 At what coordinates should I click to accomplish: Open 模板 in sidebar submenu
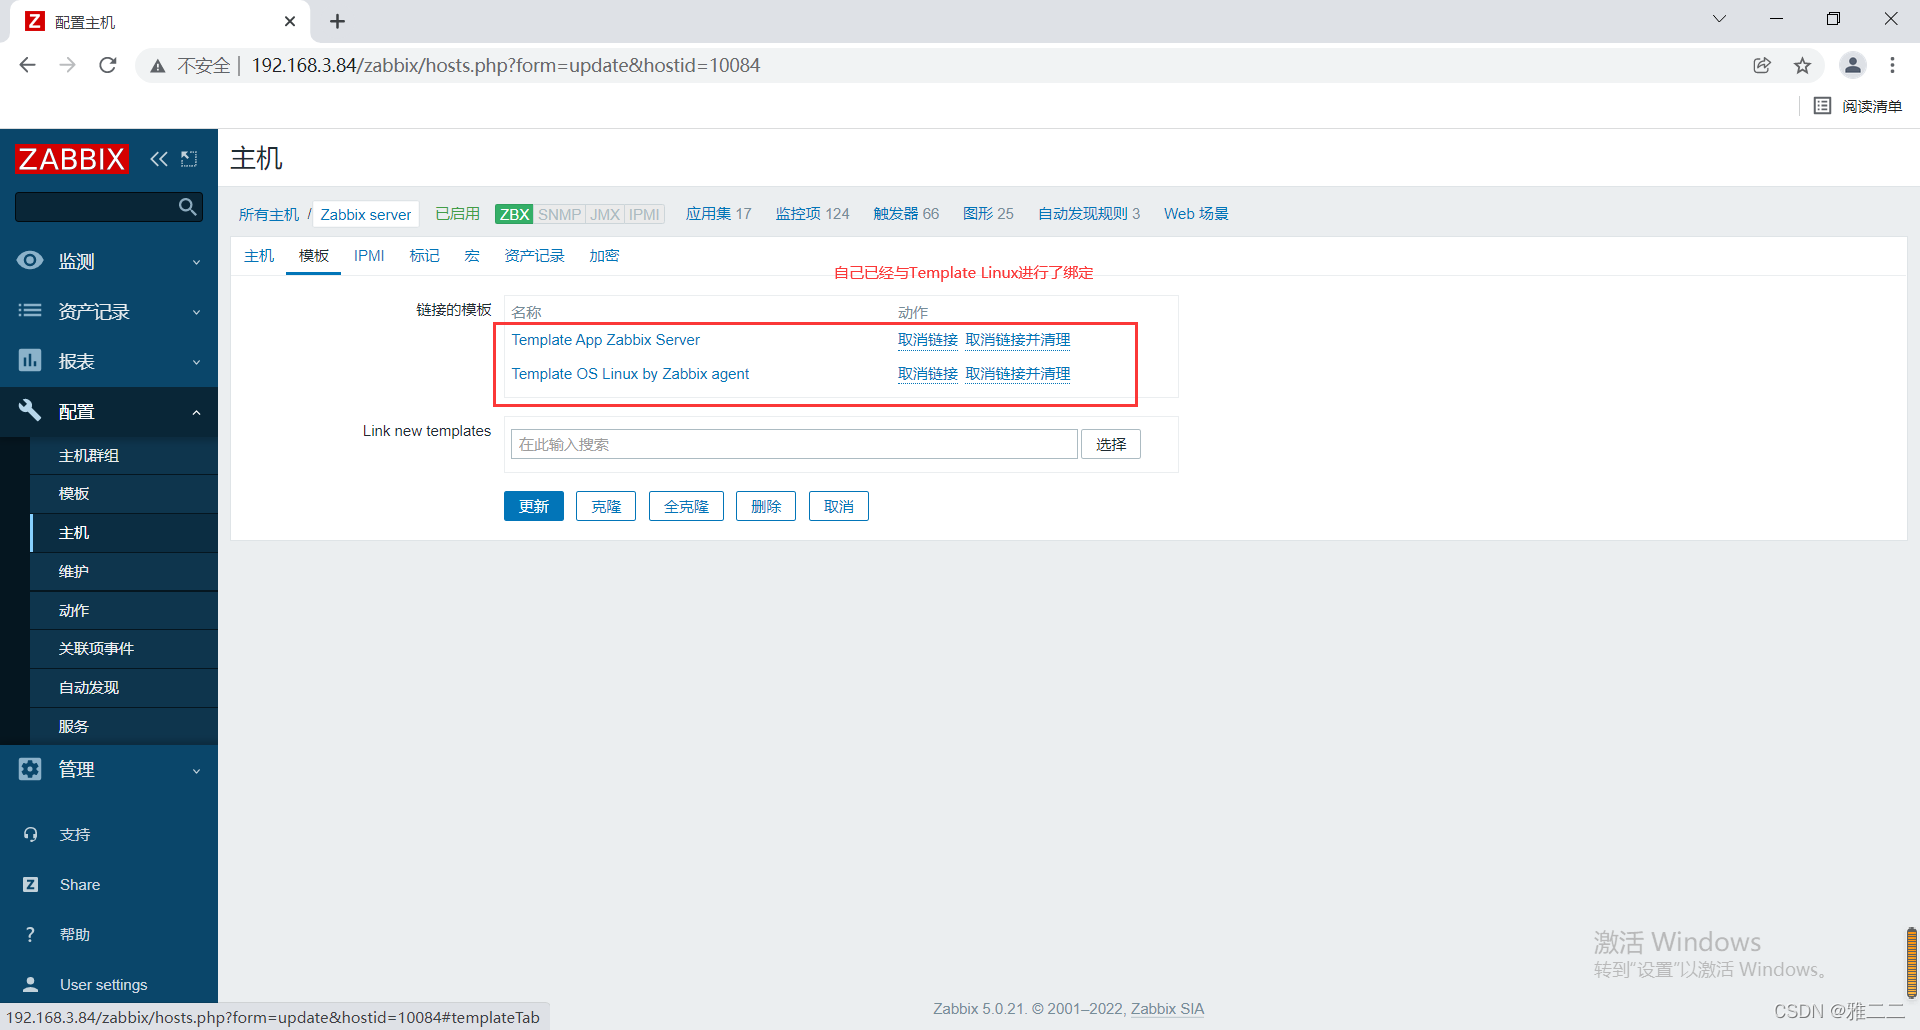[x=124, y=494]
